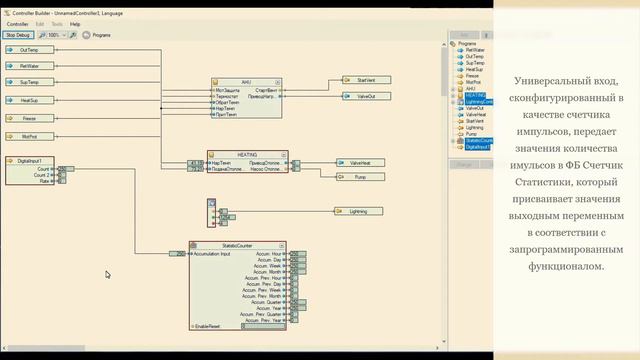
Task: Click the OutTemp input block arrow icon
Action: point(10,50)
